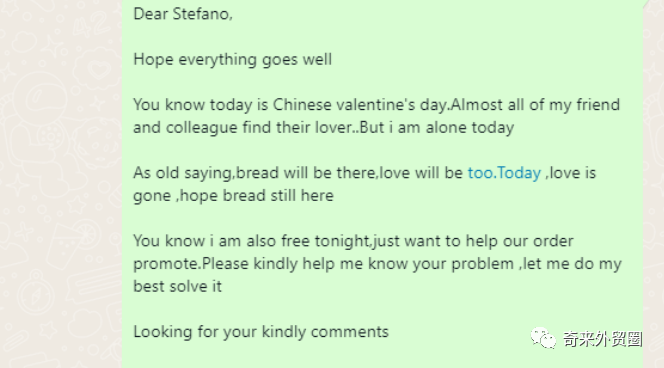Click the name "Stefano" in the greeting

point(202,14)
